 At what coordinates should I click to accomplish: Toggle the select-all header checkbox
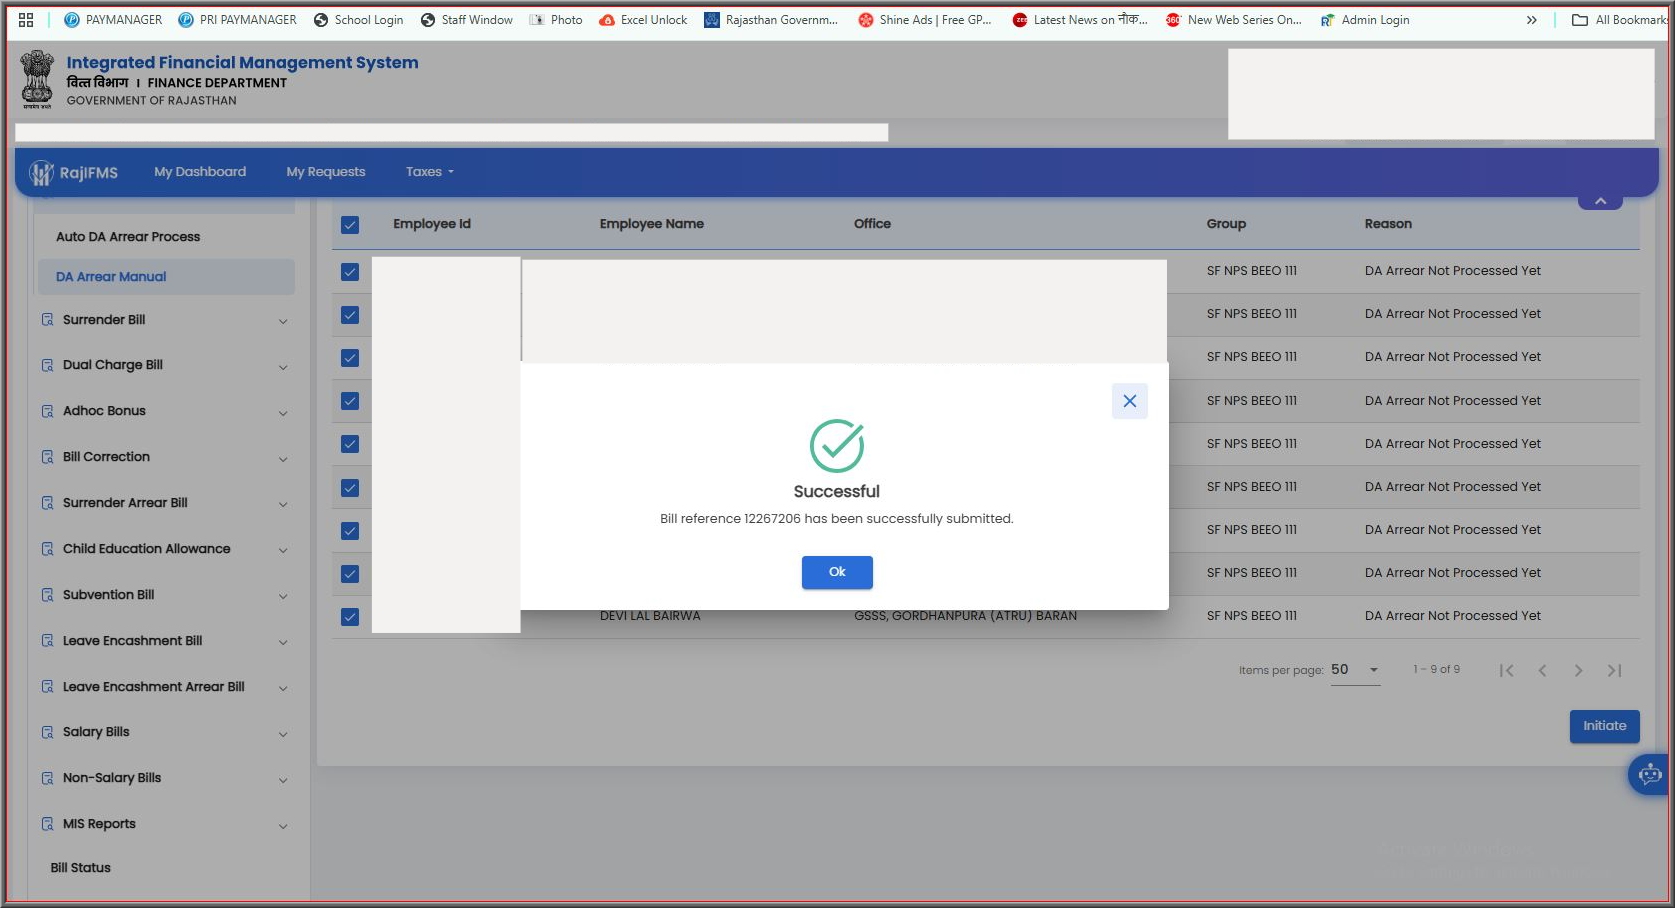(x=350, y=225)
